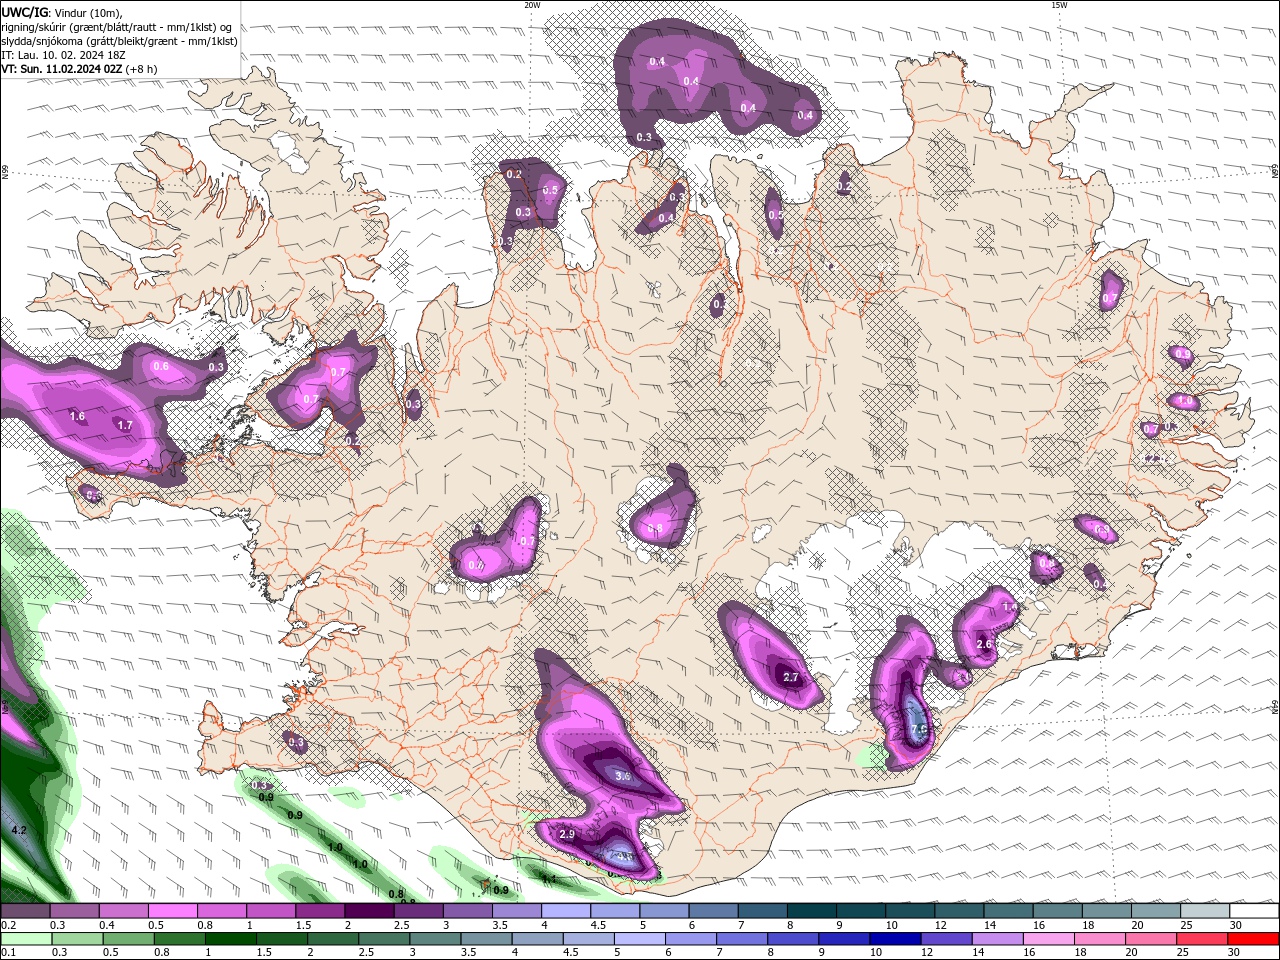Click the '0.6' snowfall value in the west
The height and width of the screenshot is (960, 1280).
161,366
